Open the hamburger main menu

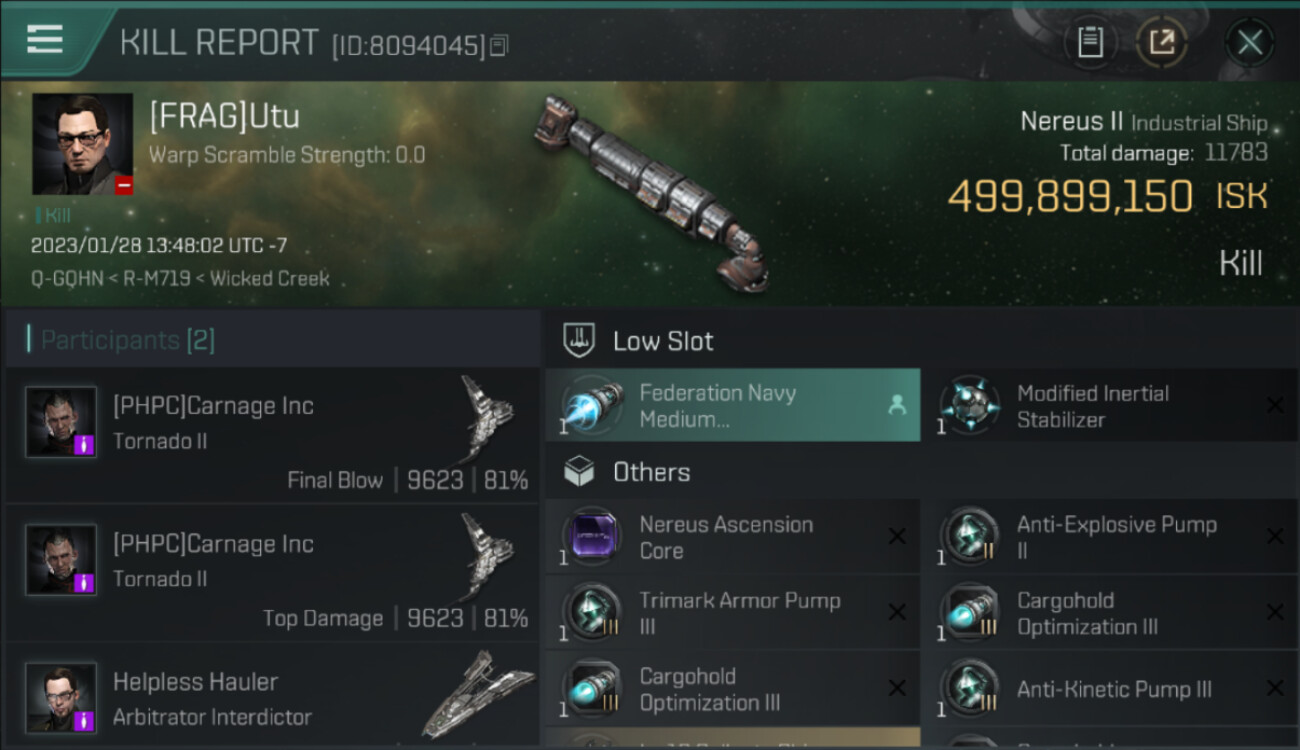point(45,40)
